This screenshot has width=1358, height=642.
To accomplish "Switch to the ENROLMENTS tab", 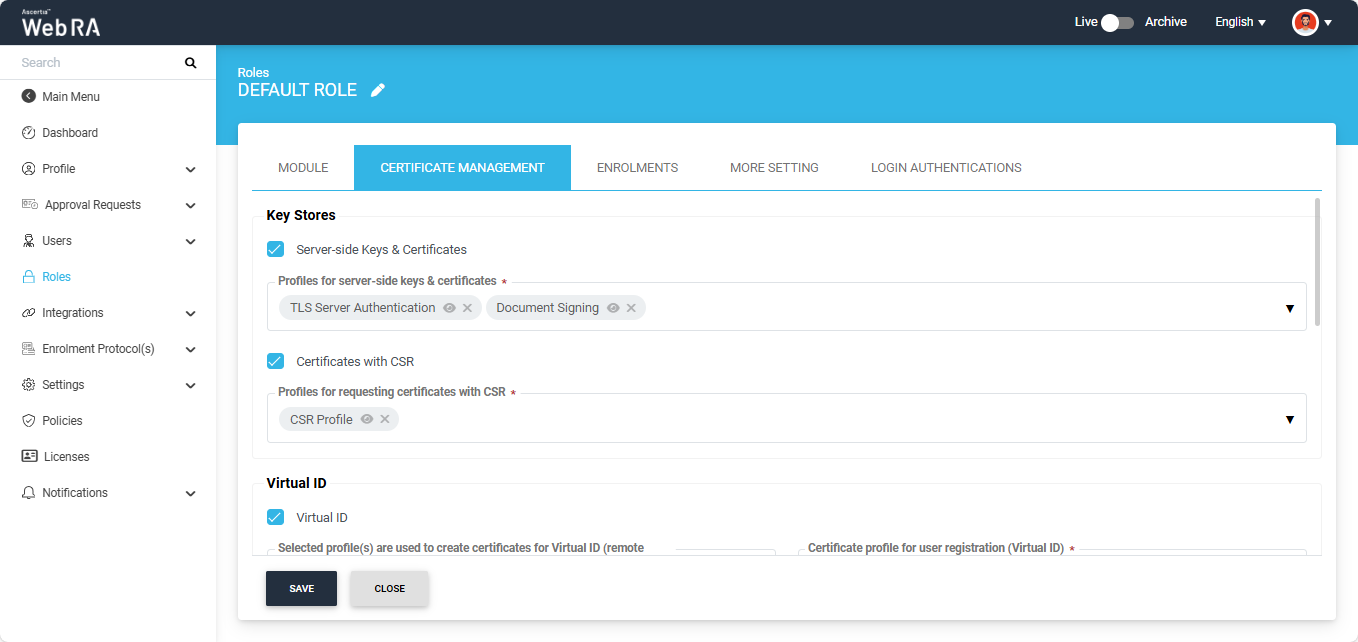I will (x=637, y=168).
